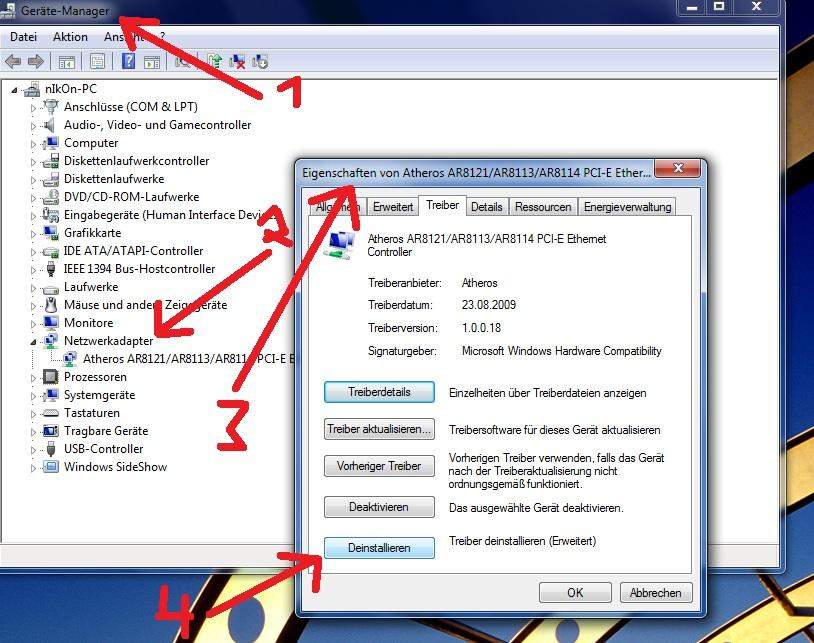
Task: Select the Audio-, Video- und Gamecontroller speaker icon
Action: point(50,125)
